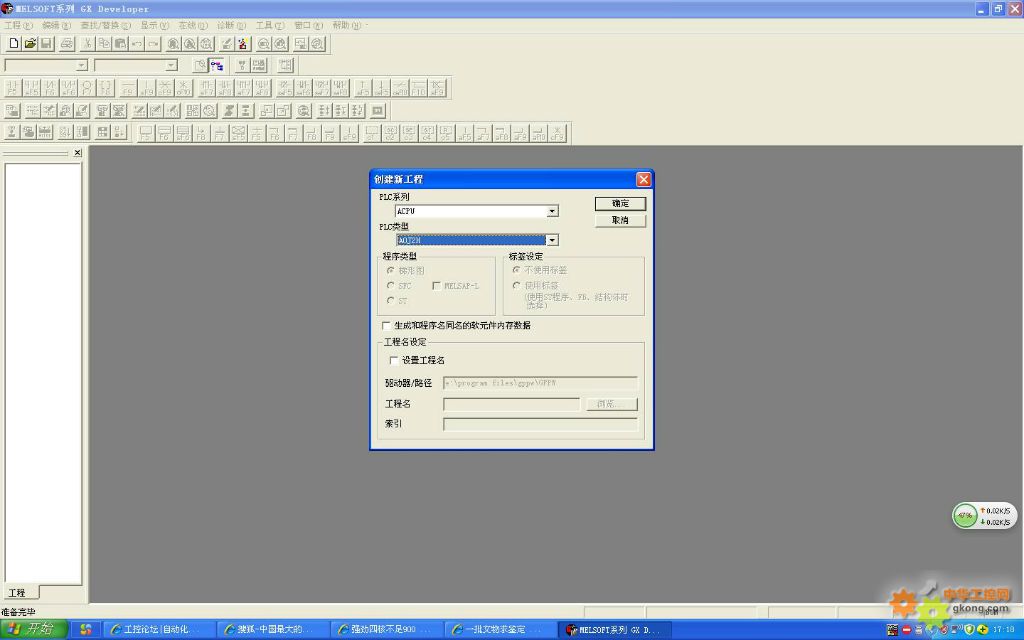Image resolution: width=1024 pixels, height=640 pixels.
Task: Select the 梯形图 radio button
Action: coord(391,270)
